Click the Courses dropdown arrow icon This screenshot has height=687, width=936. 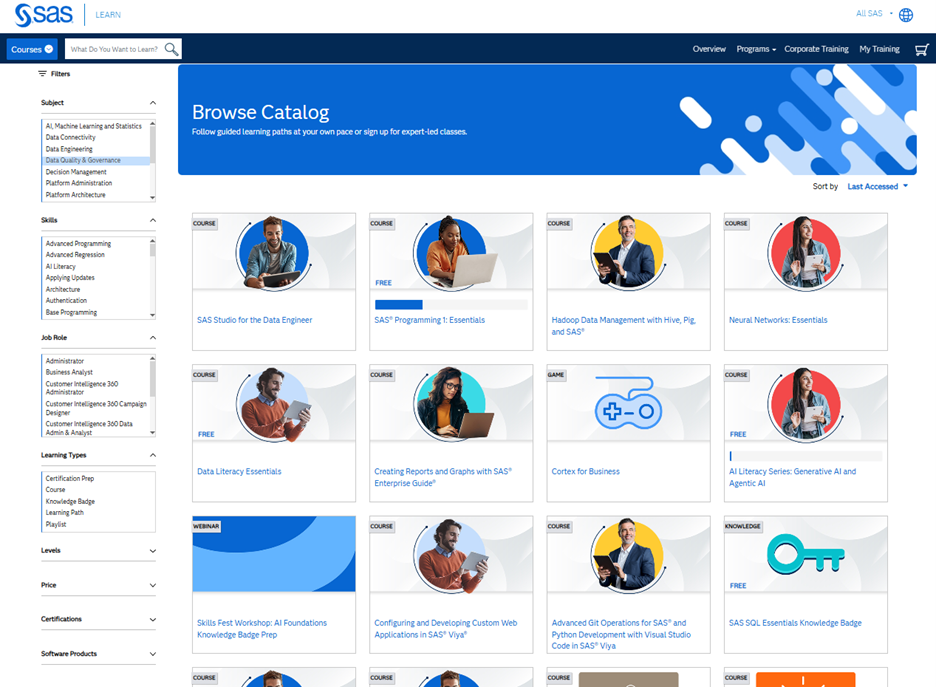(x=49, y=49)
